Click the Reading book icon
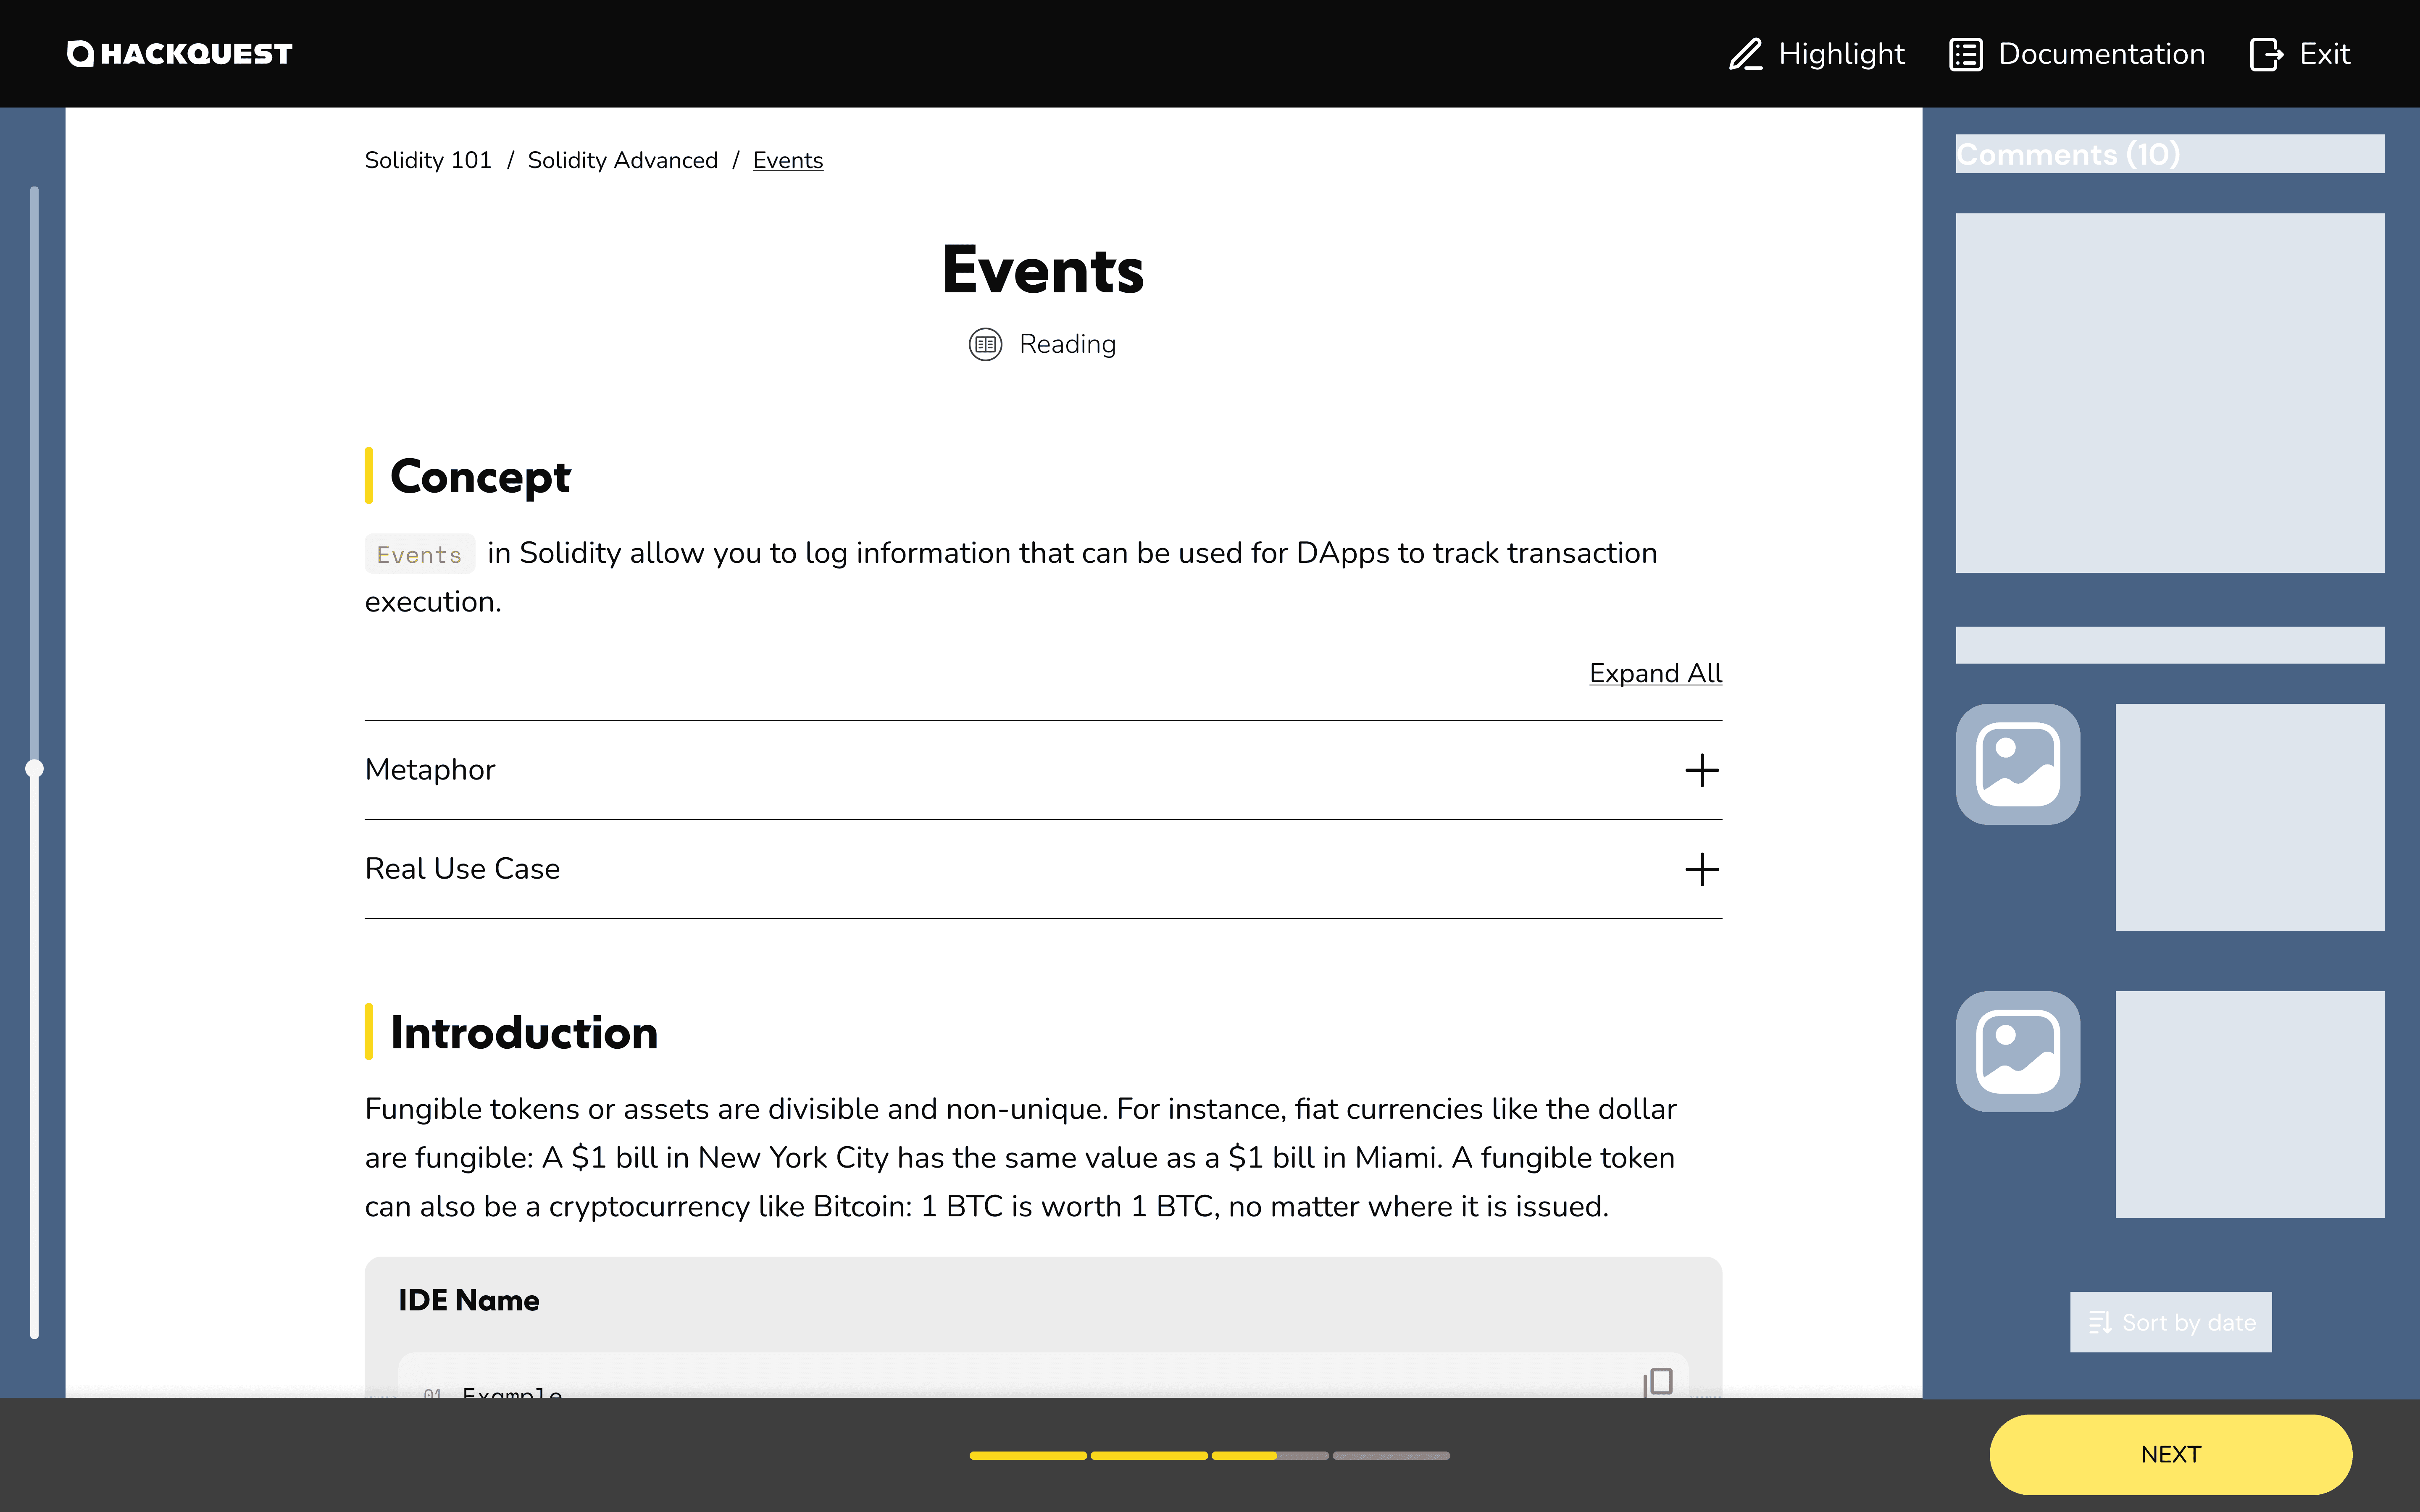The width and height of the screenshot is (2420, 1512). coord(985,344)
